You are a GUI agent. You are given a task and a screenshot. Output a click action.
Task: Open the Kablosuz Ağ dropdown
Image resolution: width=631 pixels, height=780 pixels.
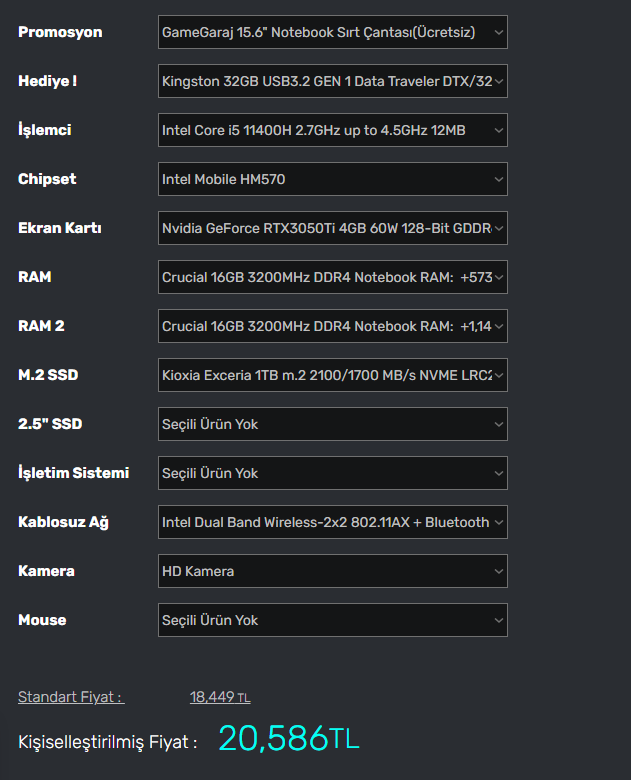332,522
